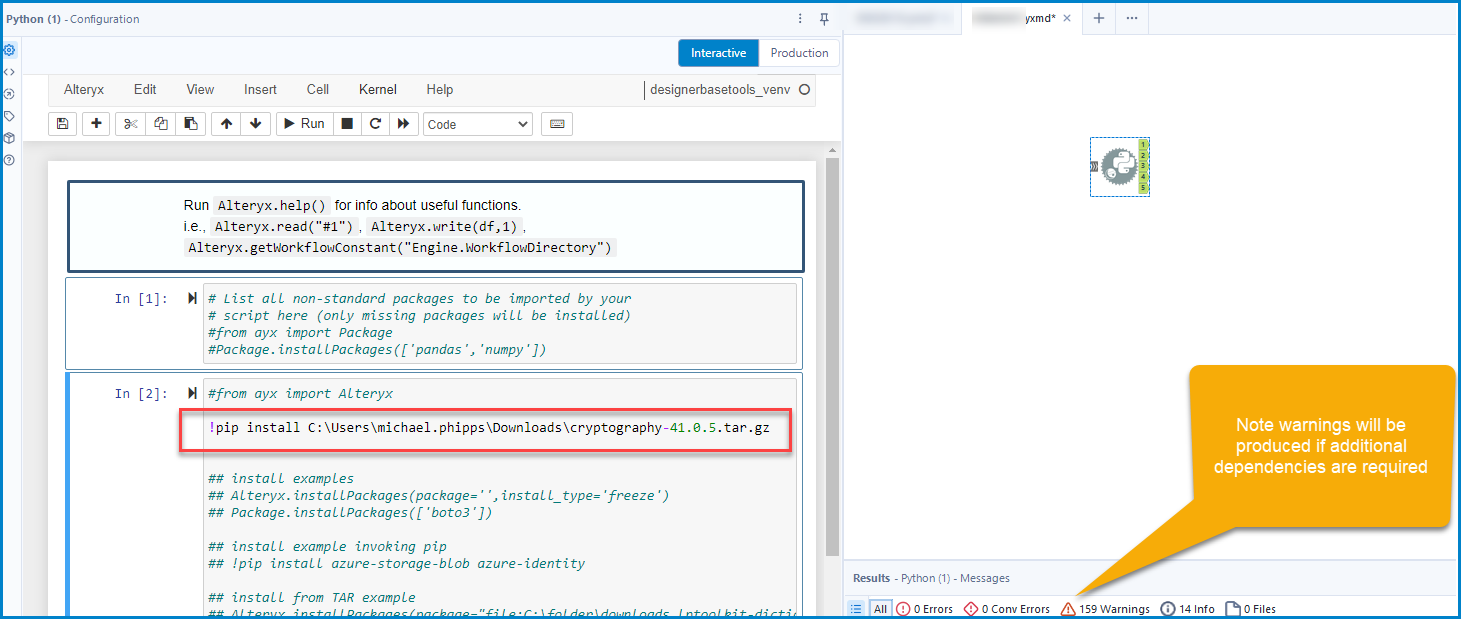Restart the kernel with circular arrow icon
The height and width of the screenshot is (619, 1461).
(375, 124)
